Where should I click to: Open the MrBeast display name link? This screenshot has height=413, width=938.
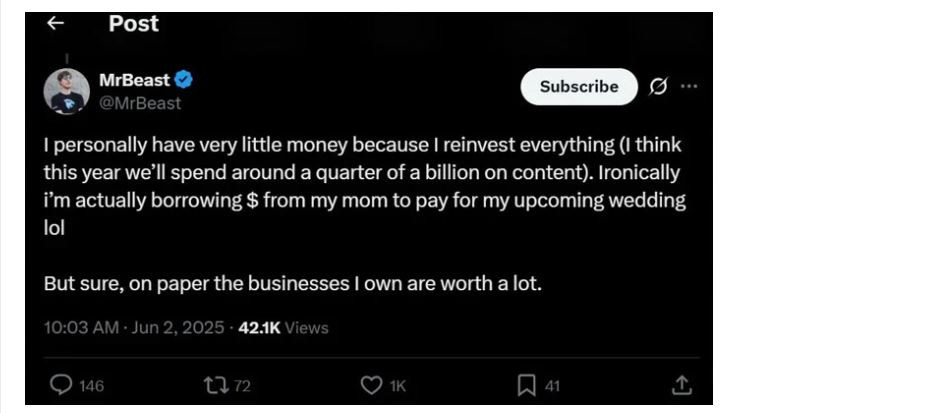click(135, 80)
